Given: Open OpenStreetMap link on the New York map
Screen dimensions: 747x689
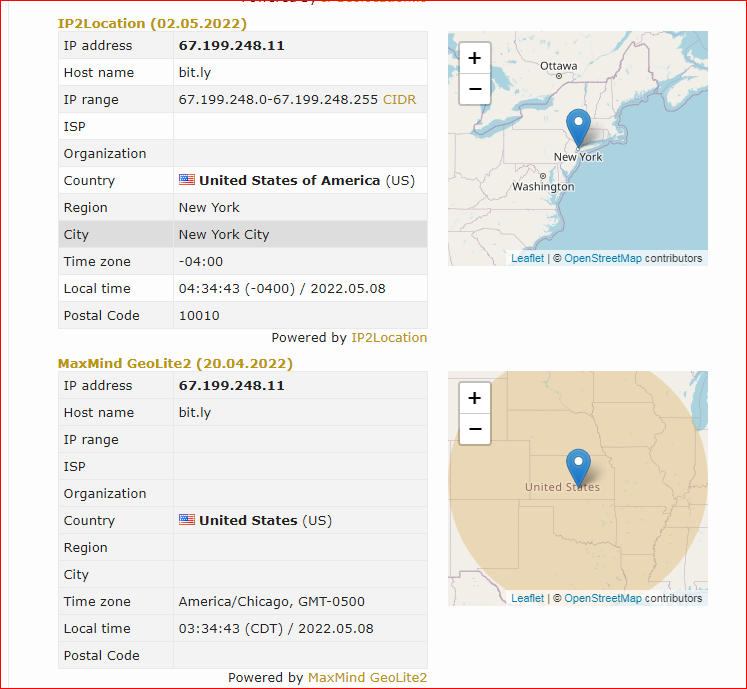Looking at the screenshot, I should pos(603,258).
